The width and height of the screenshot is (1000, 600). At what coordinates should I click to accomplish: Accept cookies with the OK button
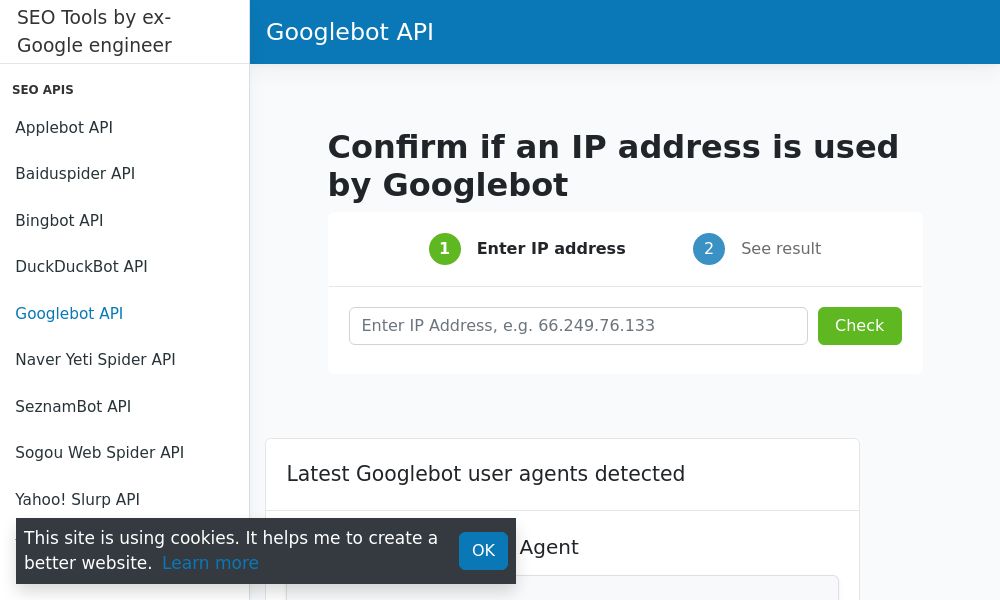483,551
